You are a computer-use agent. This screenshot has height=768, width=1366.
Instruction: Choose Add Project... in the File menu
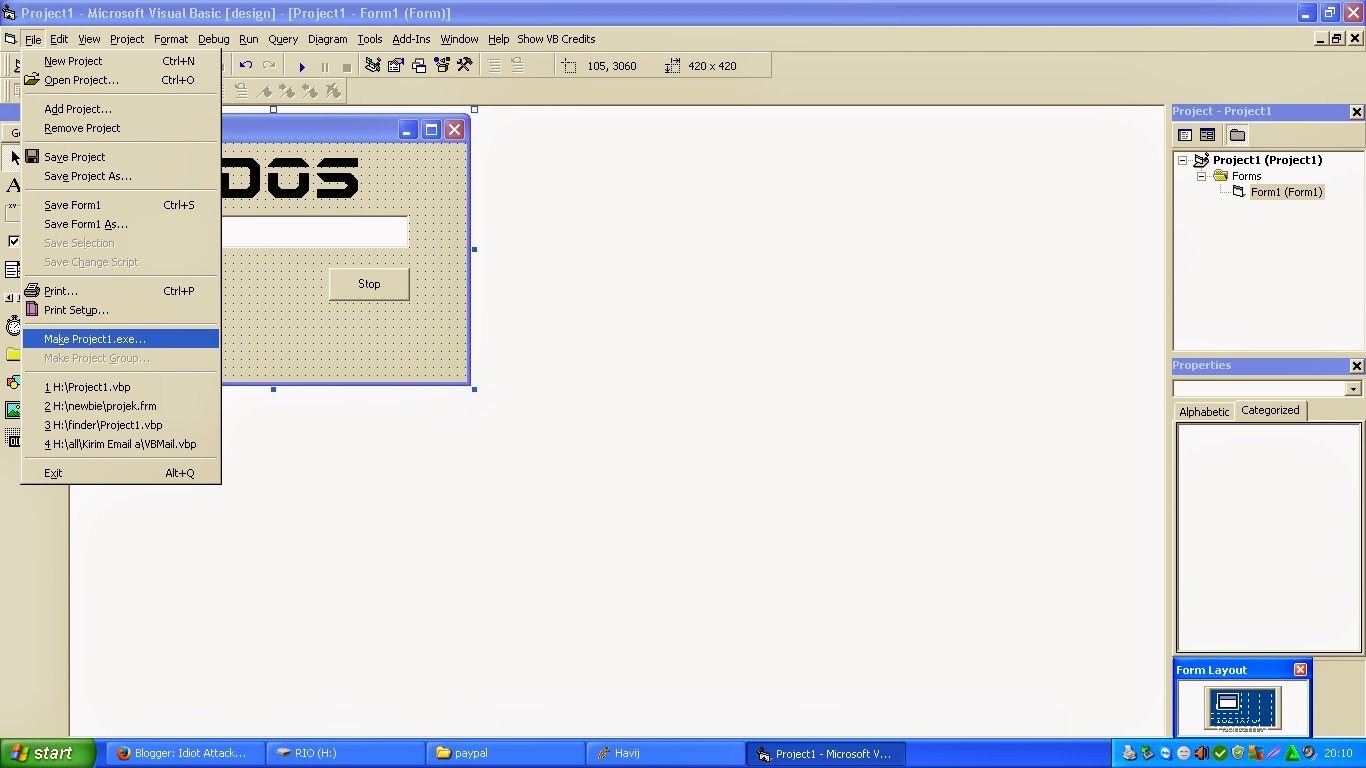pos(120,109)
